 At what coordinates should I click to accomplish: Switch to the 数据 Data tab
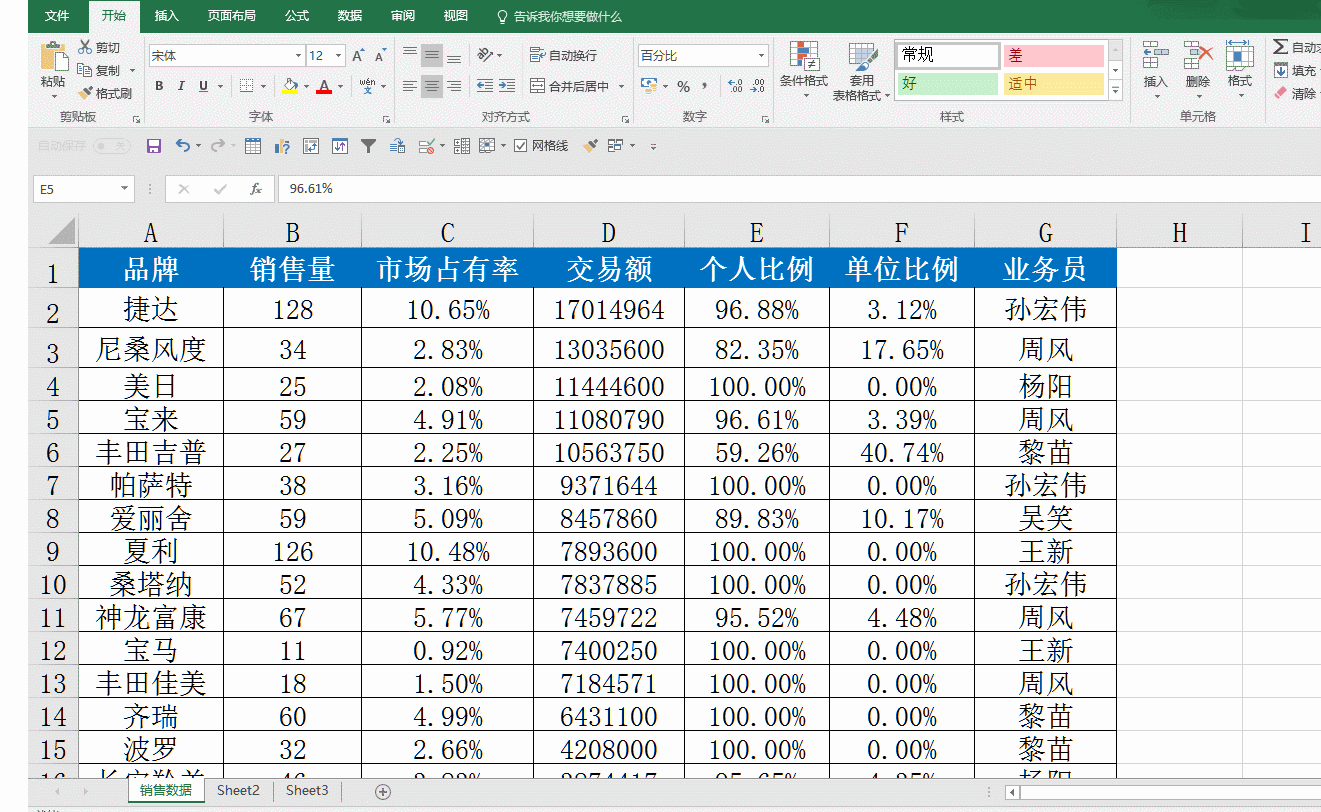pos(350,16)
